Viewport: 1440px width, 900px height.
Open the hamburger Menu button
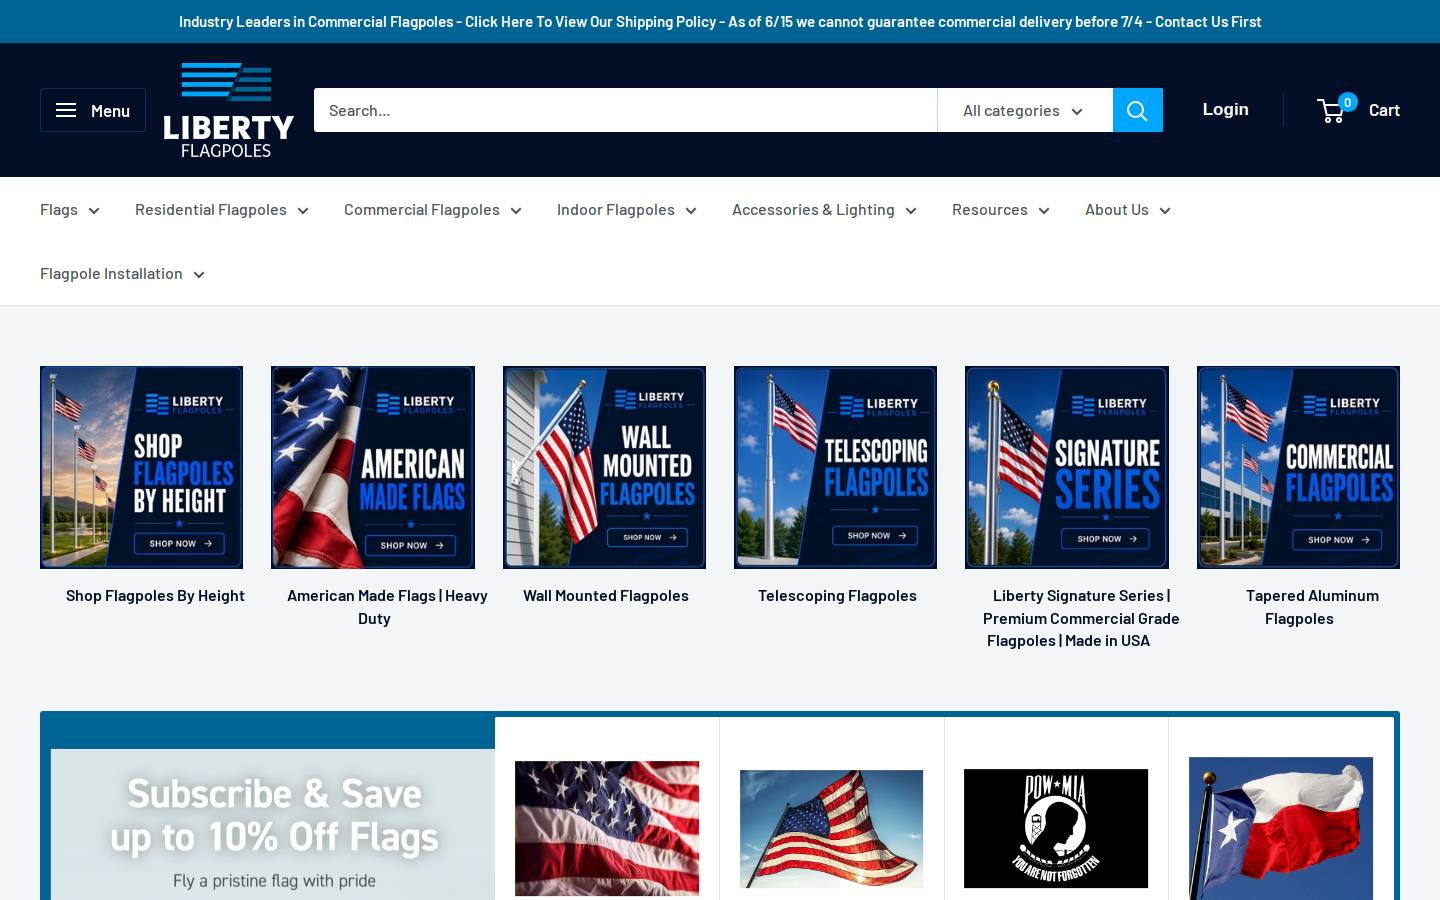coord(93,110)
